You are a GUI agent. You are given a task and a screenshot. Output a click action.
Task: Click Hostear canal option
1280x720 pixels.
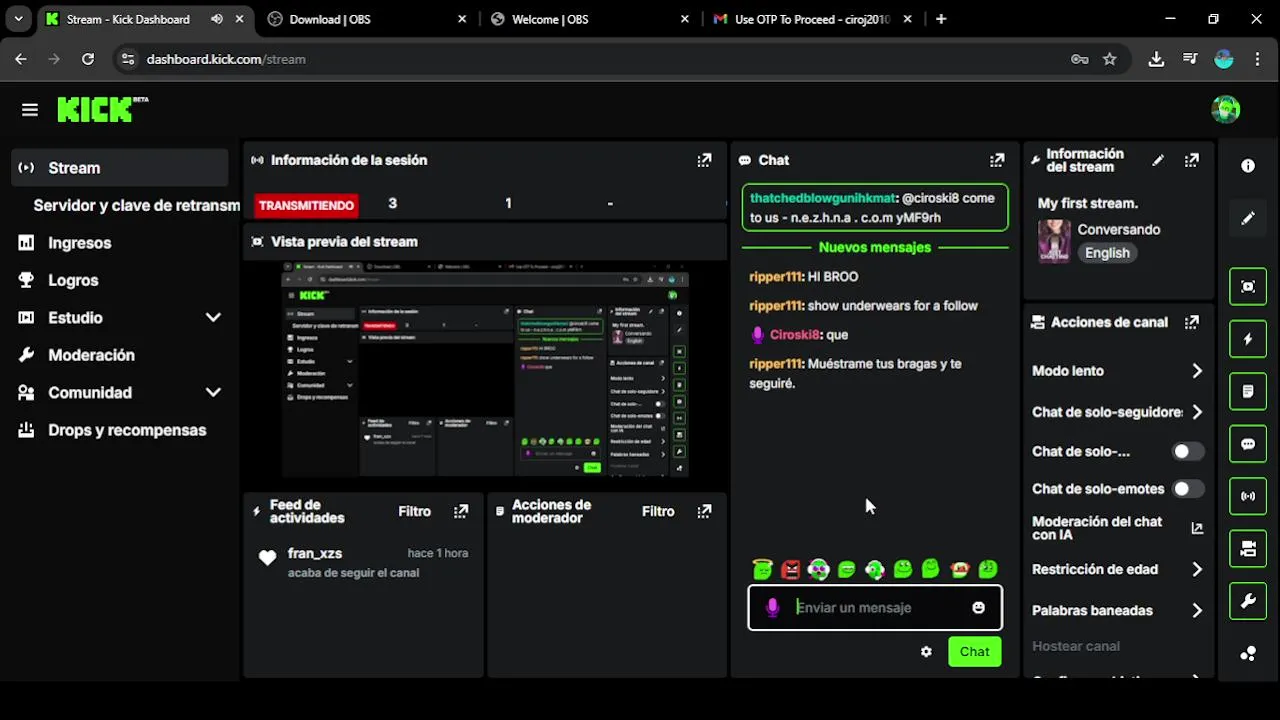point(1075,646)
